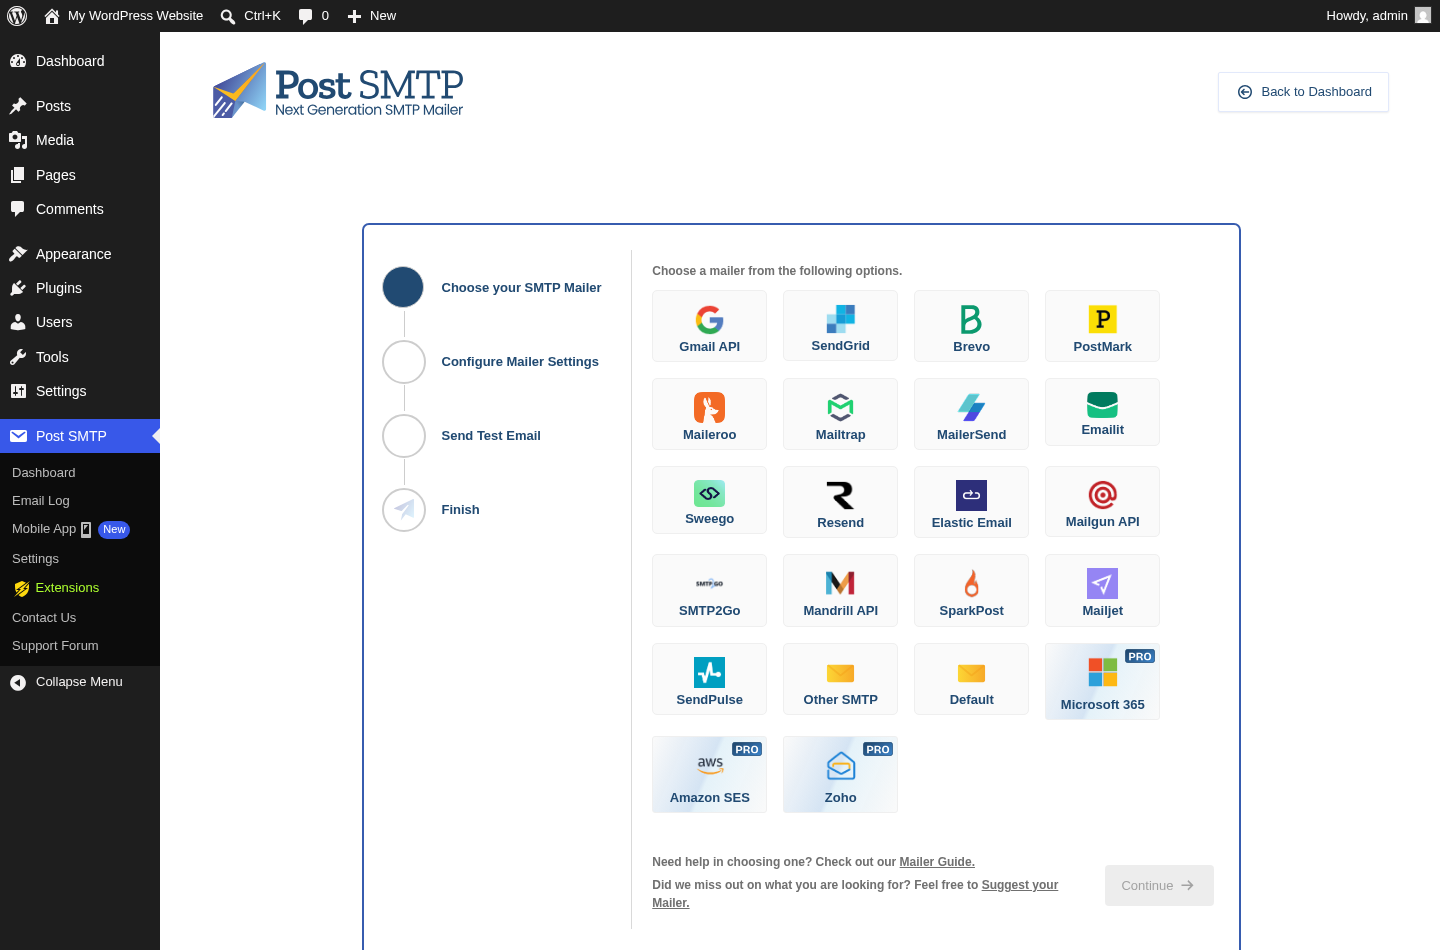Choose the Maileroo mailer card
Screen dimensions: 1440x950
[709, 414]
